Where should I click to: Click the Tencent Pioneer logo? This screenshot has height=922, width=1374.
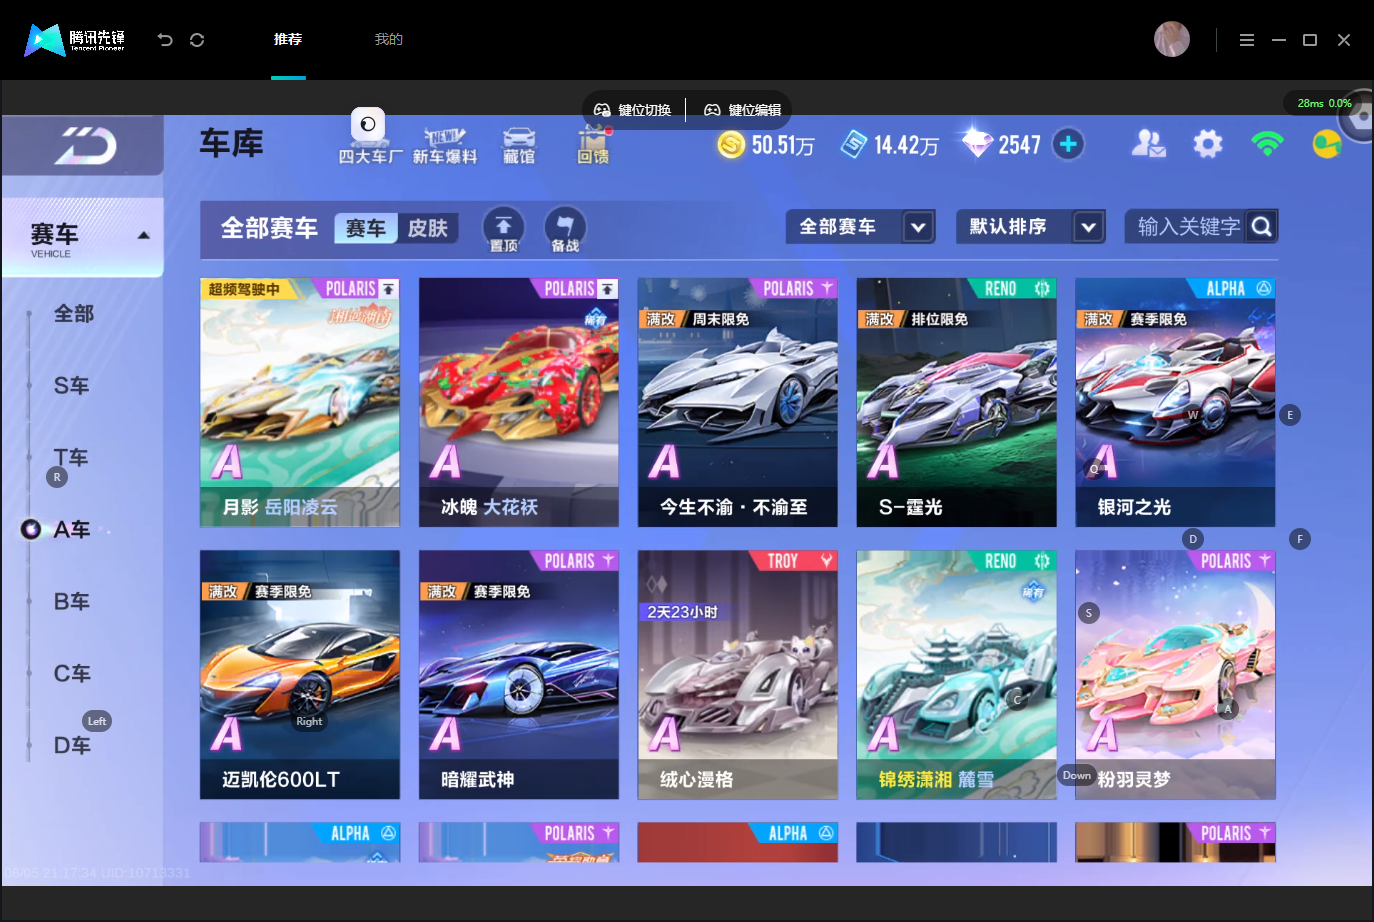(x=75, y=40)
